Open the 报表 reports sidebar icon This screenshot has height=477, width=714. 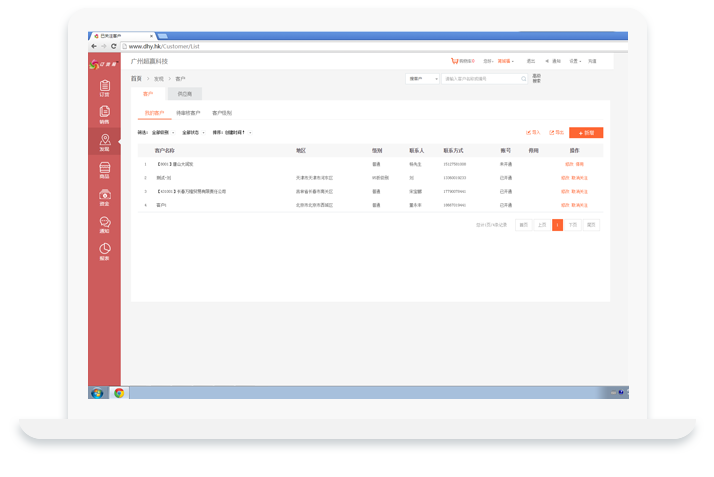pyautogui.click(x=104, y=252)
